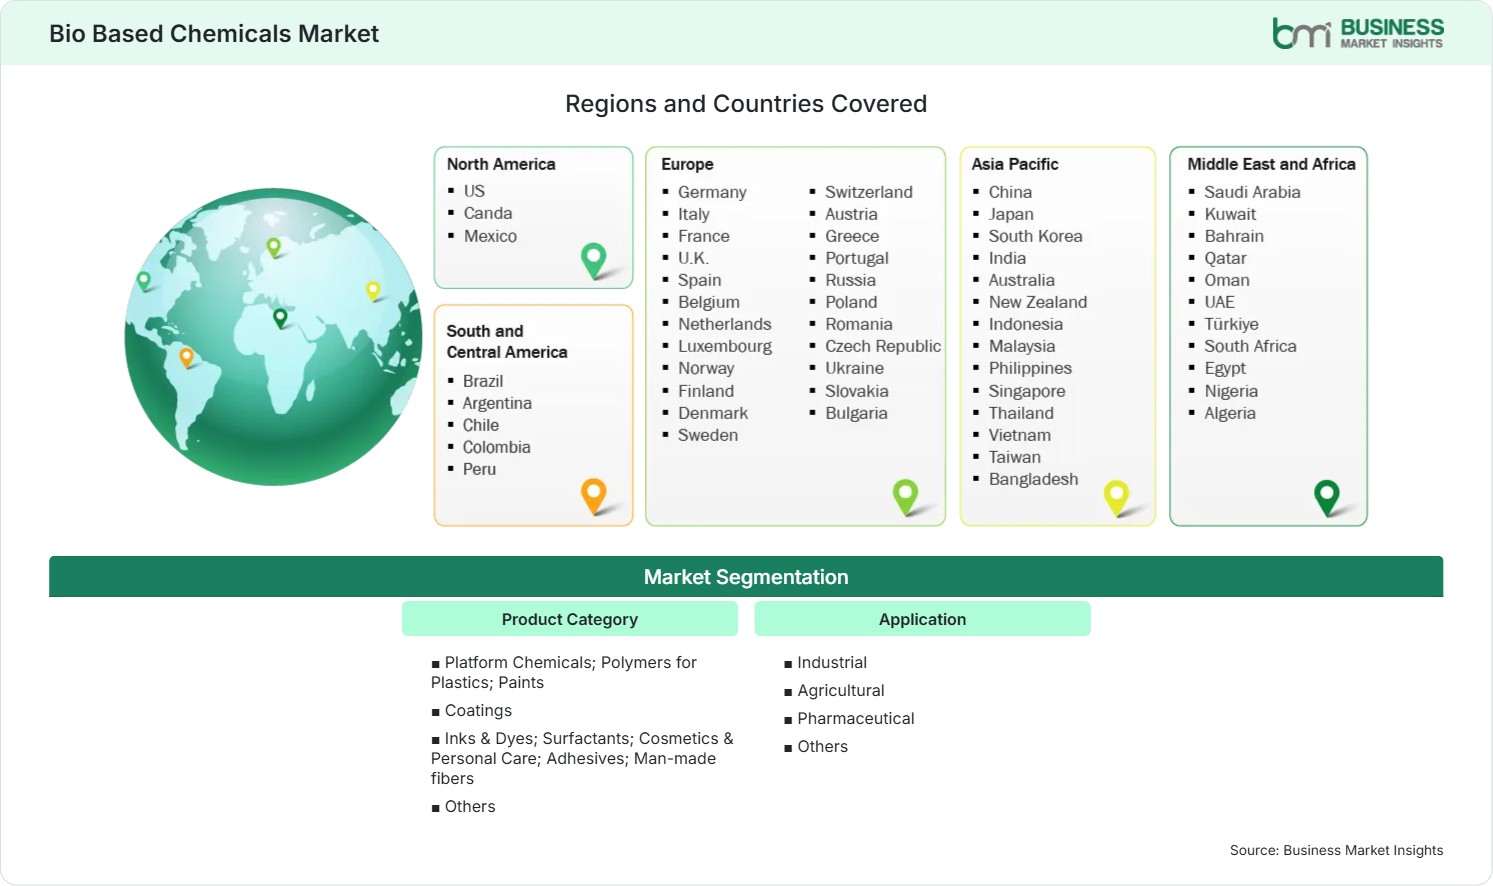Select the Application header
Image resolution: width=1493 pixels, height=886 pixels.
[x=922, y=619]
